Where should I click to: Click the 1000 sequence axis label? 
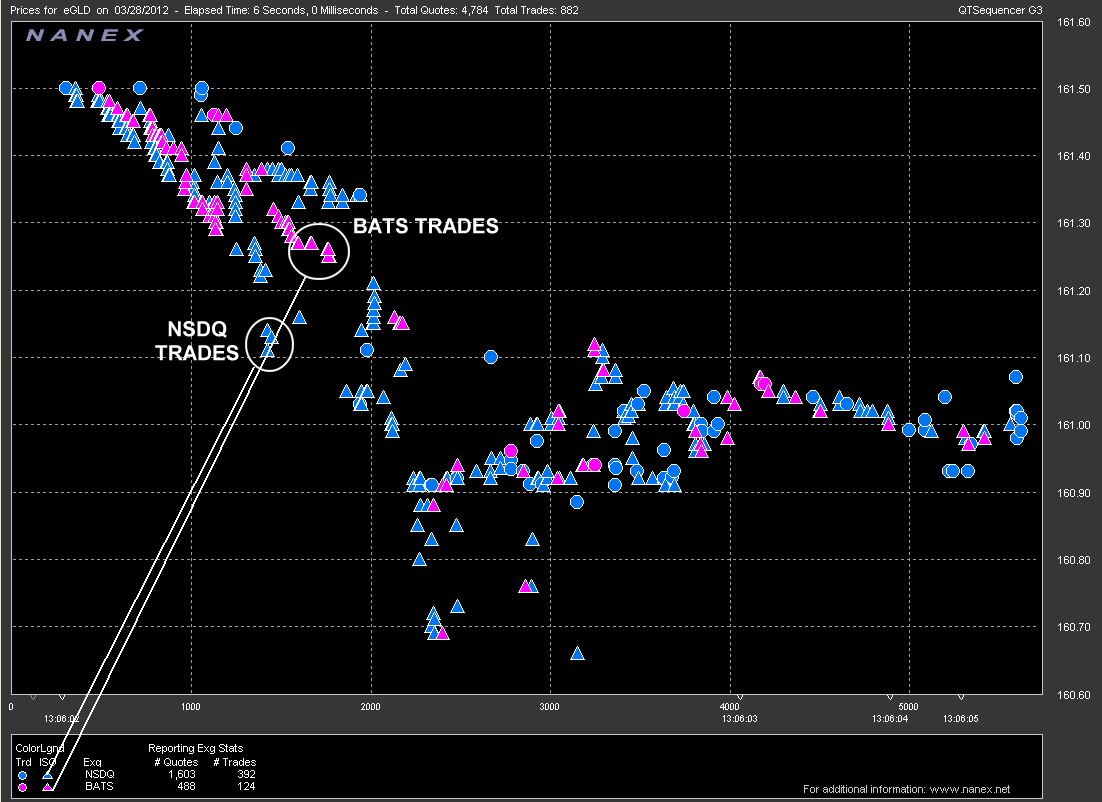[191, 706]
